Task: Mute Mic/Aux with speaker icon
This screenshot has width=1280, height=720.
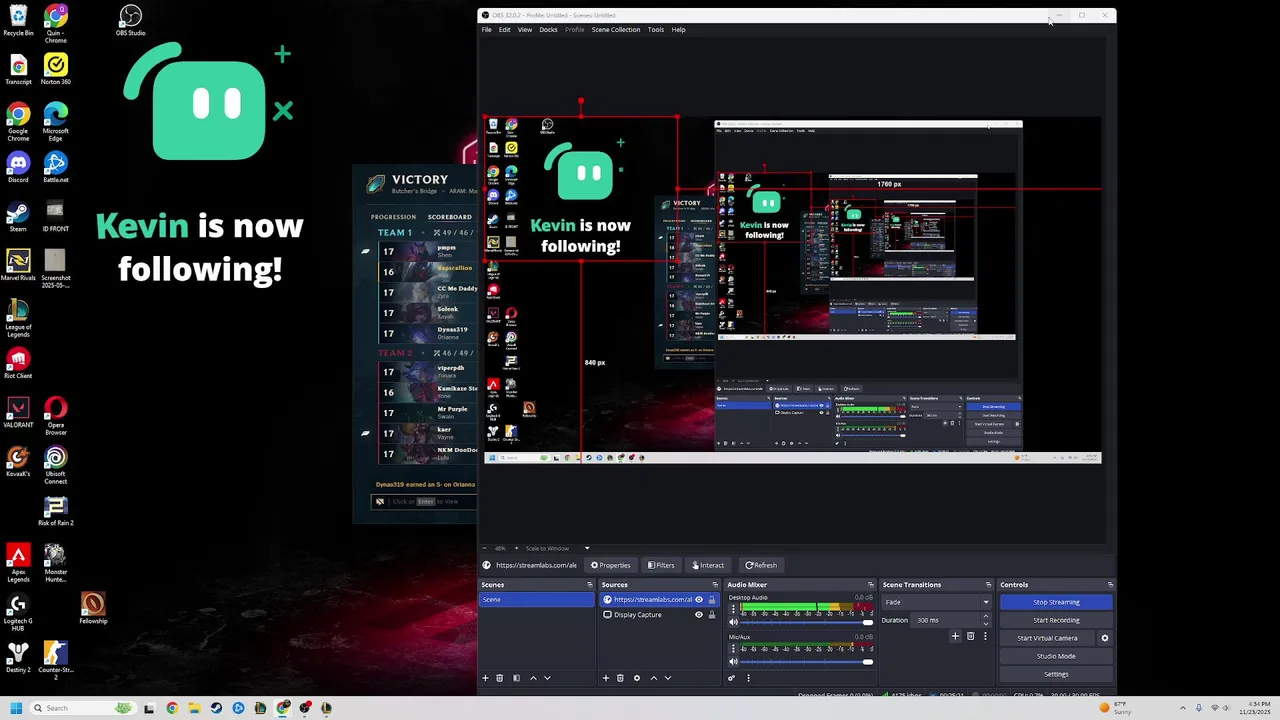Action: [733, 661]
